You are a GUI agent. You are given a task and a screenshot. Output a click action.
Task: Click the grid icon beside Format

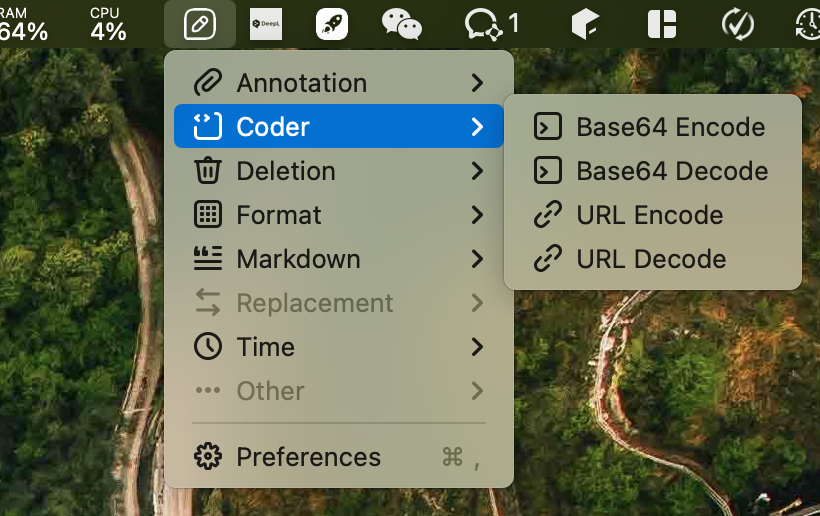coord(208,214)
